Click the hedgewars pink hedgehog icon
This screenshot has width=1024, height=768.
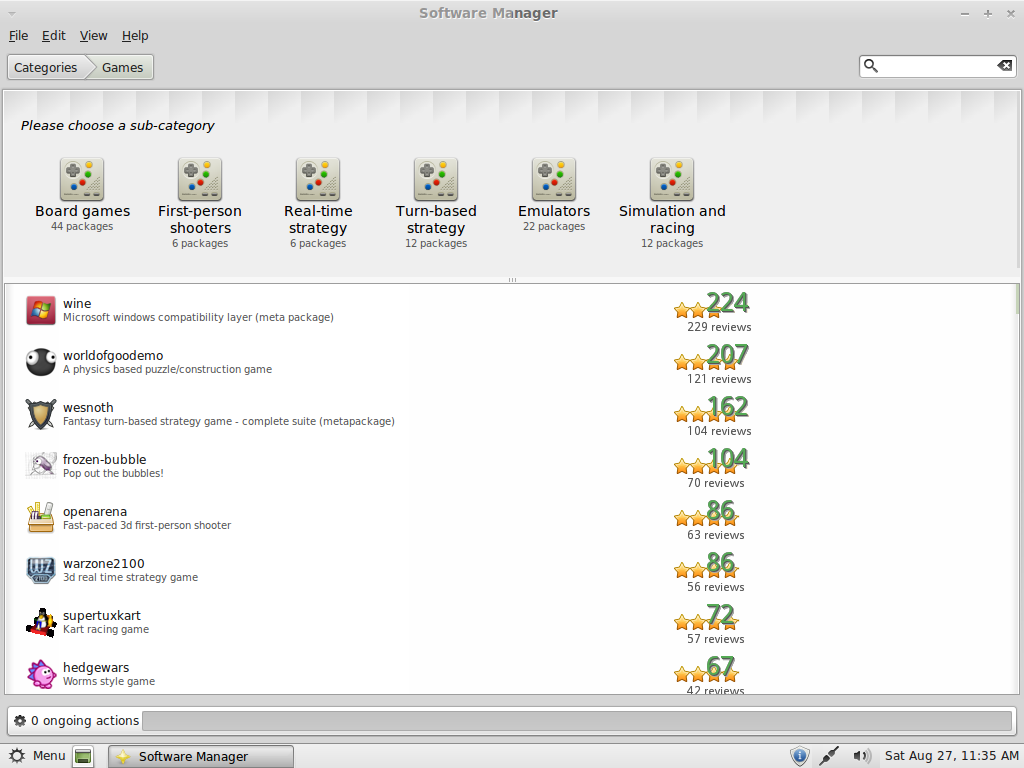click(x=40, y=674)
